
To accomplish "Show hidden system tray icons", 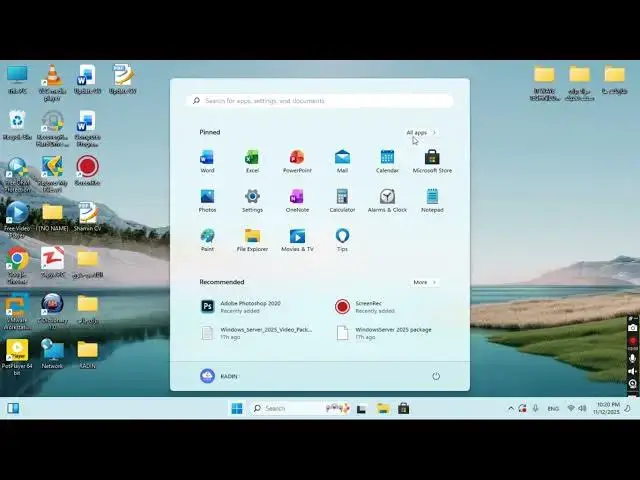I will click(x=511, y=408).
